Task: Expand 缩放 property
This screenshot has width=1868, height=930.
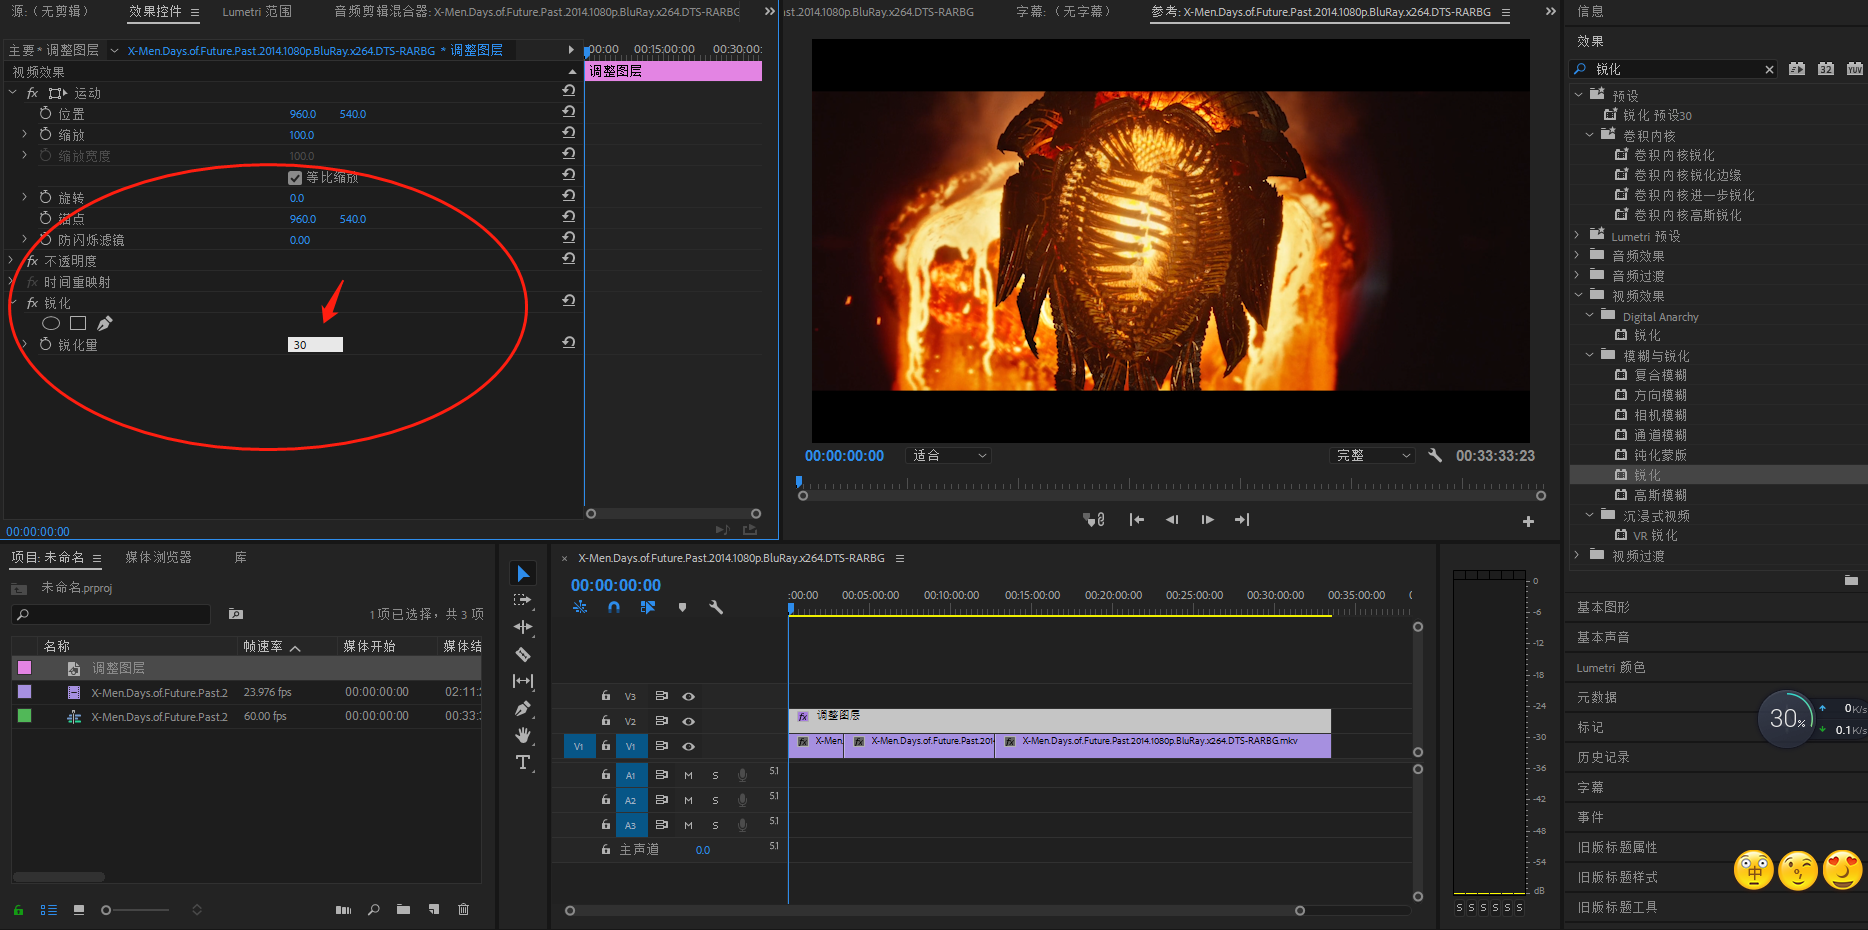Action: pos(24,133)
